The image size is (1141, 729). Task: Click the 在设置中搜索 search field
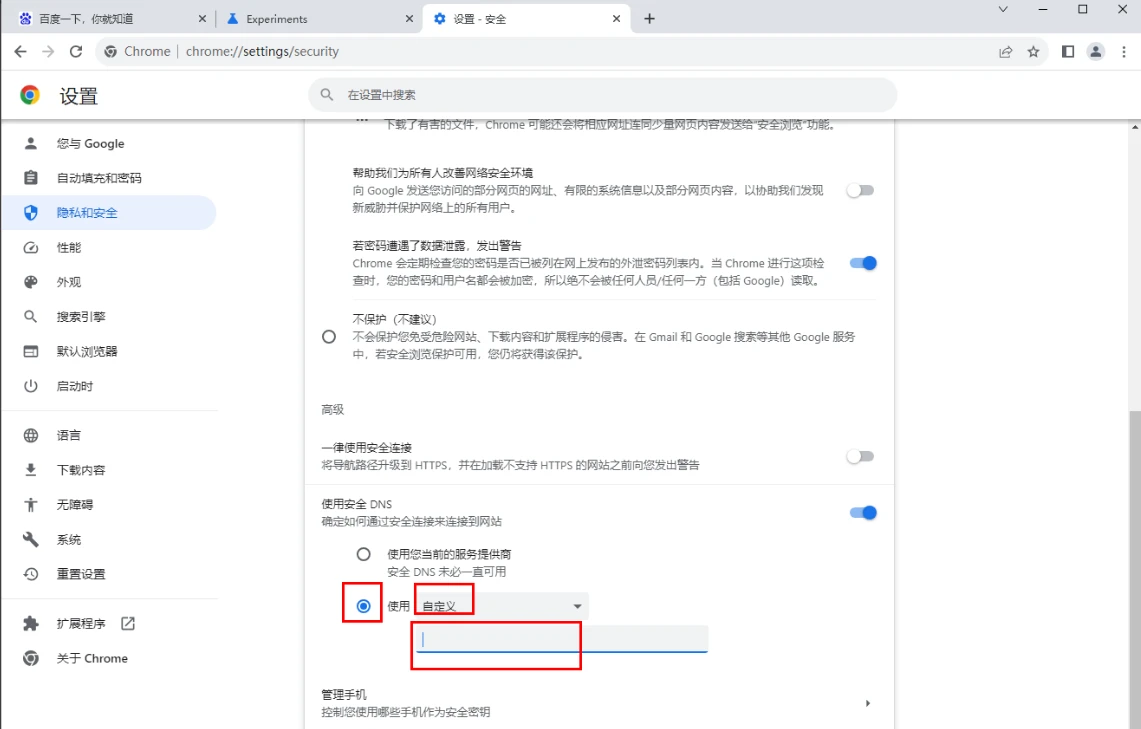click(x=603, y=95)
